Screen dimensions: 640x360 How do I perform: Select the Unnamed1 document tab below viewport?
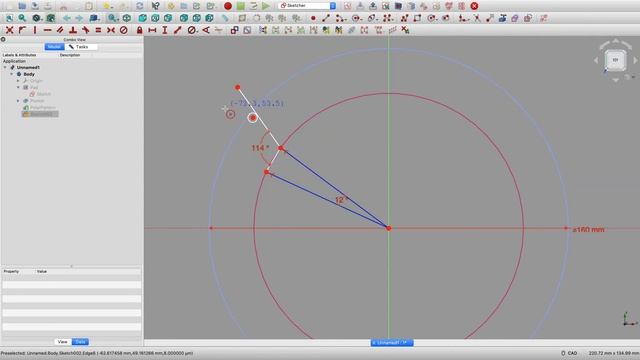coord(392,342)
